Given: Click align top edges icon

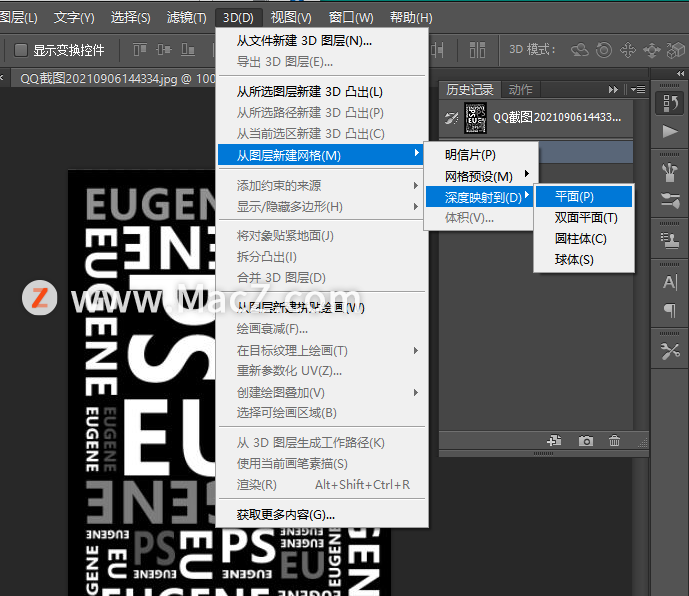Looking at the screenshot, I should point(140,49).
